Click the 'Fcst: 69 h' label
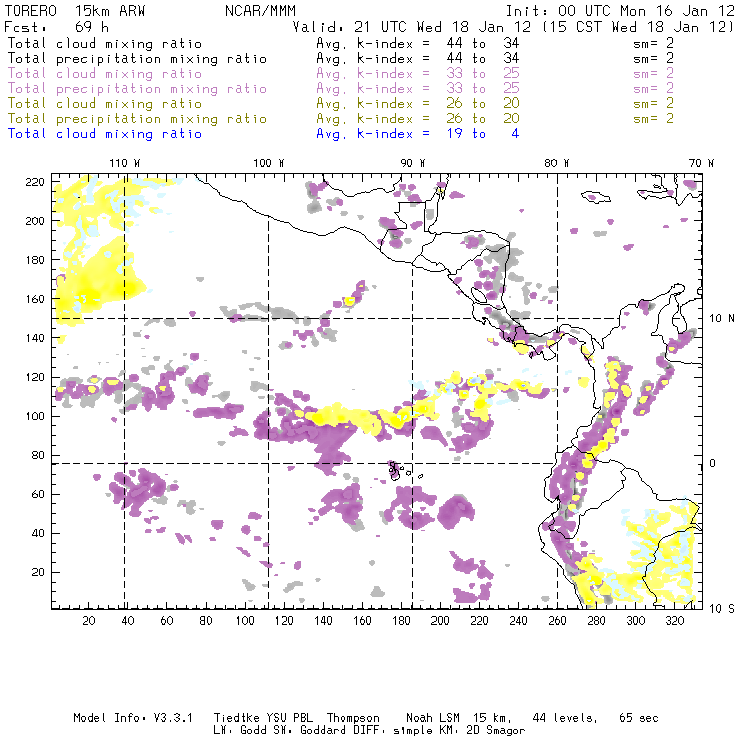740x740 pixels. (x=56, y=27)
